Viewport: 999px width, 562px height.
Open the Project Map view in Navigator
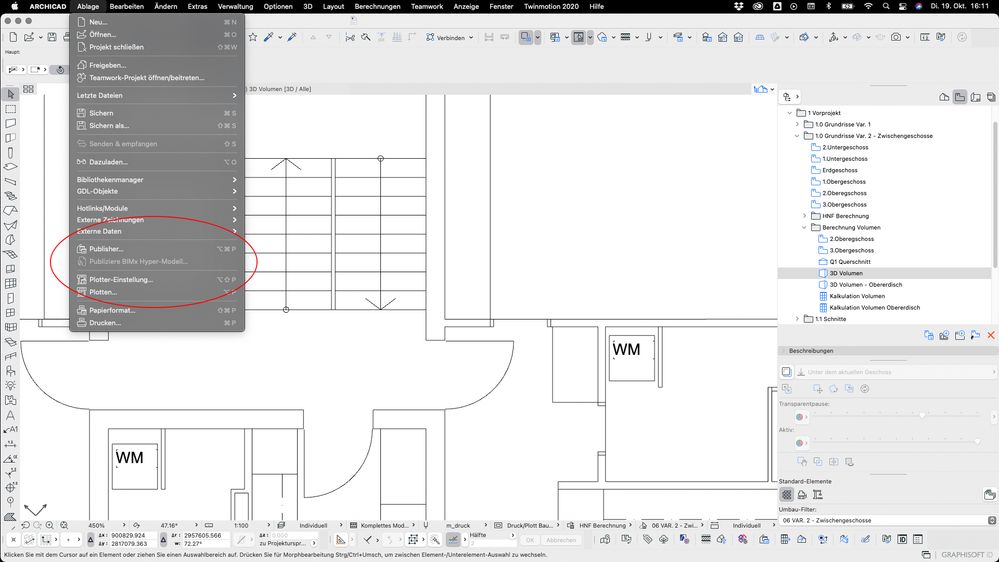(944, 97)
